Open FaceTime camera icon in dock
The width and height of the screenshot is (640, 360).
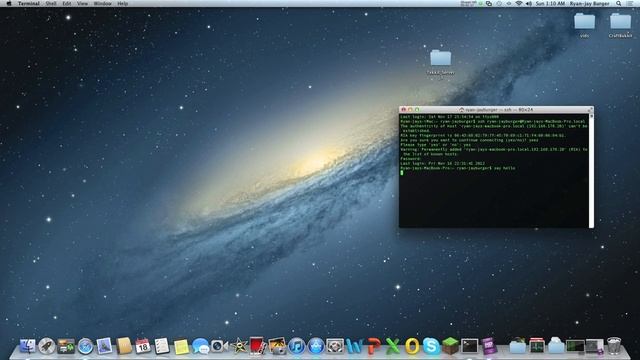[x=219, y=346]
